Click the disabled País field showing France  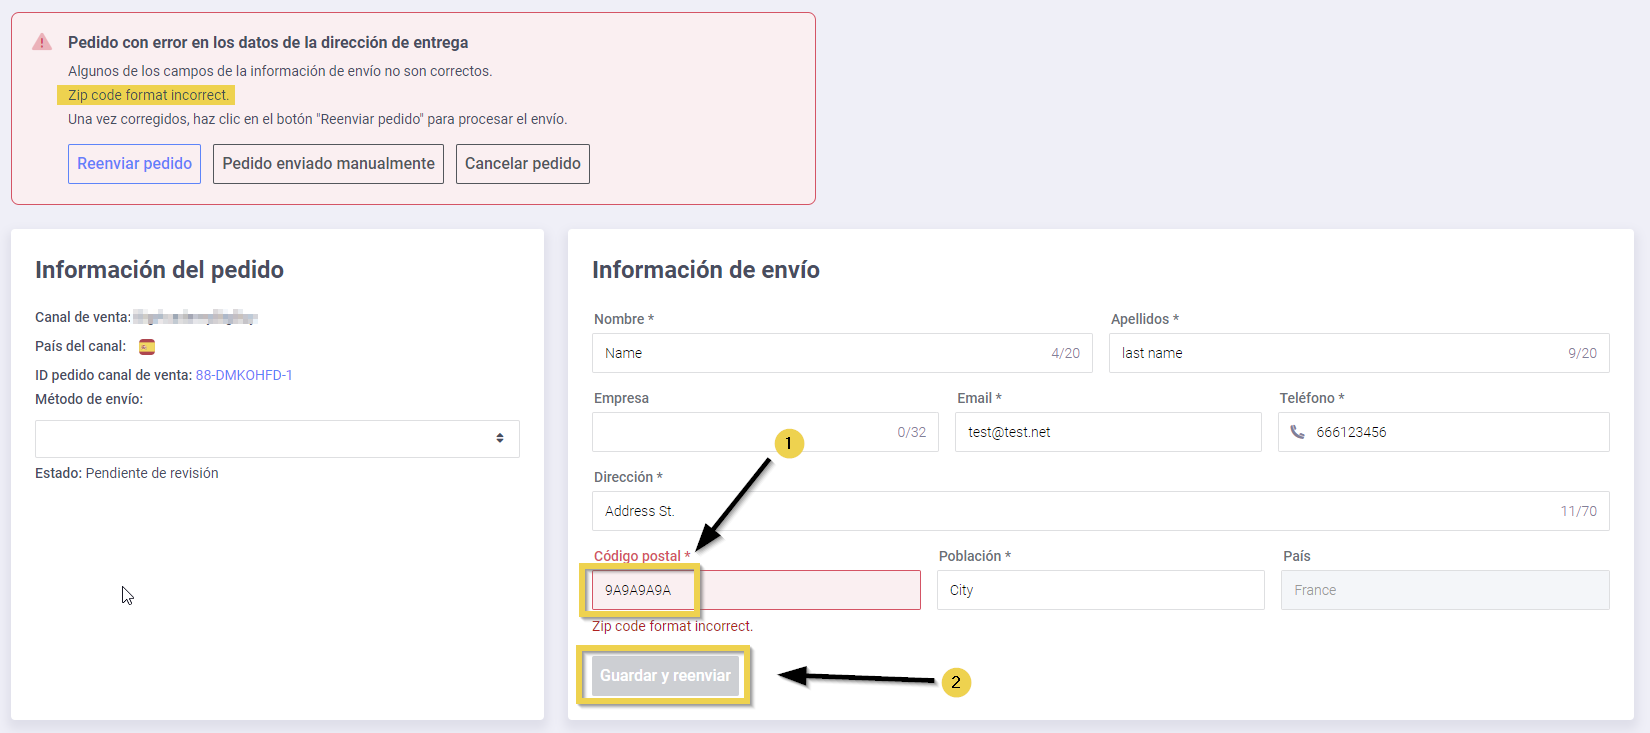click(x=1444, y=590)
